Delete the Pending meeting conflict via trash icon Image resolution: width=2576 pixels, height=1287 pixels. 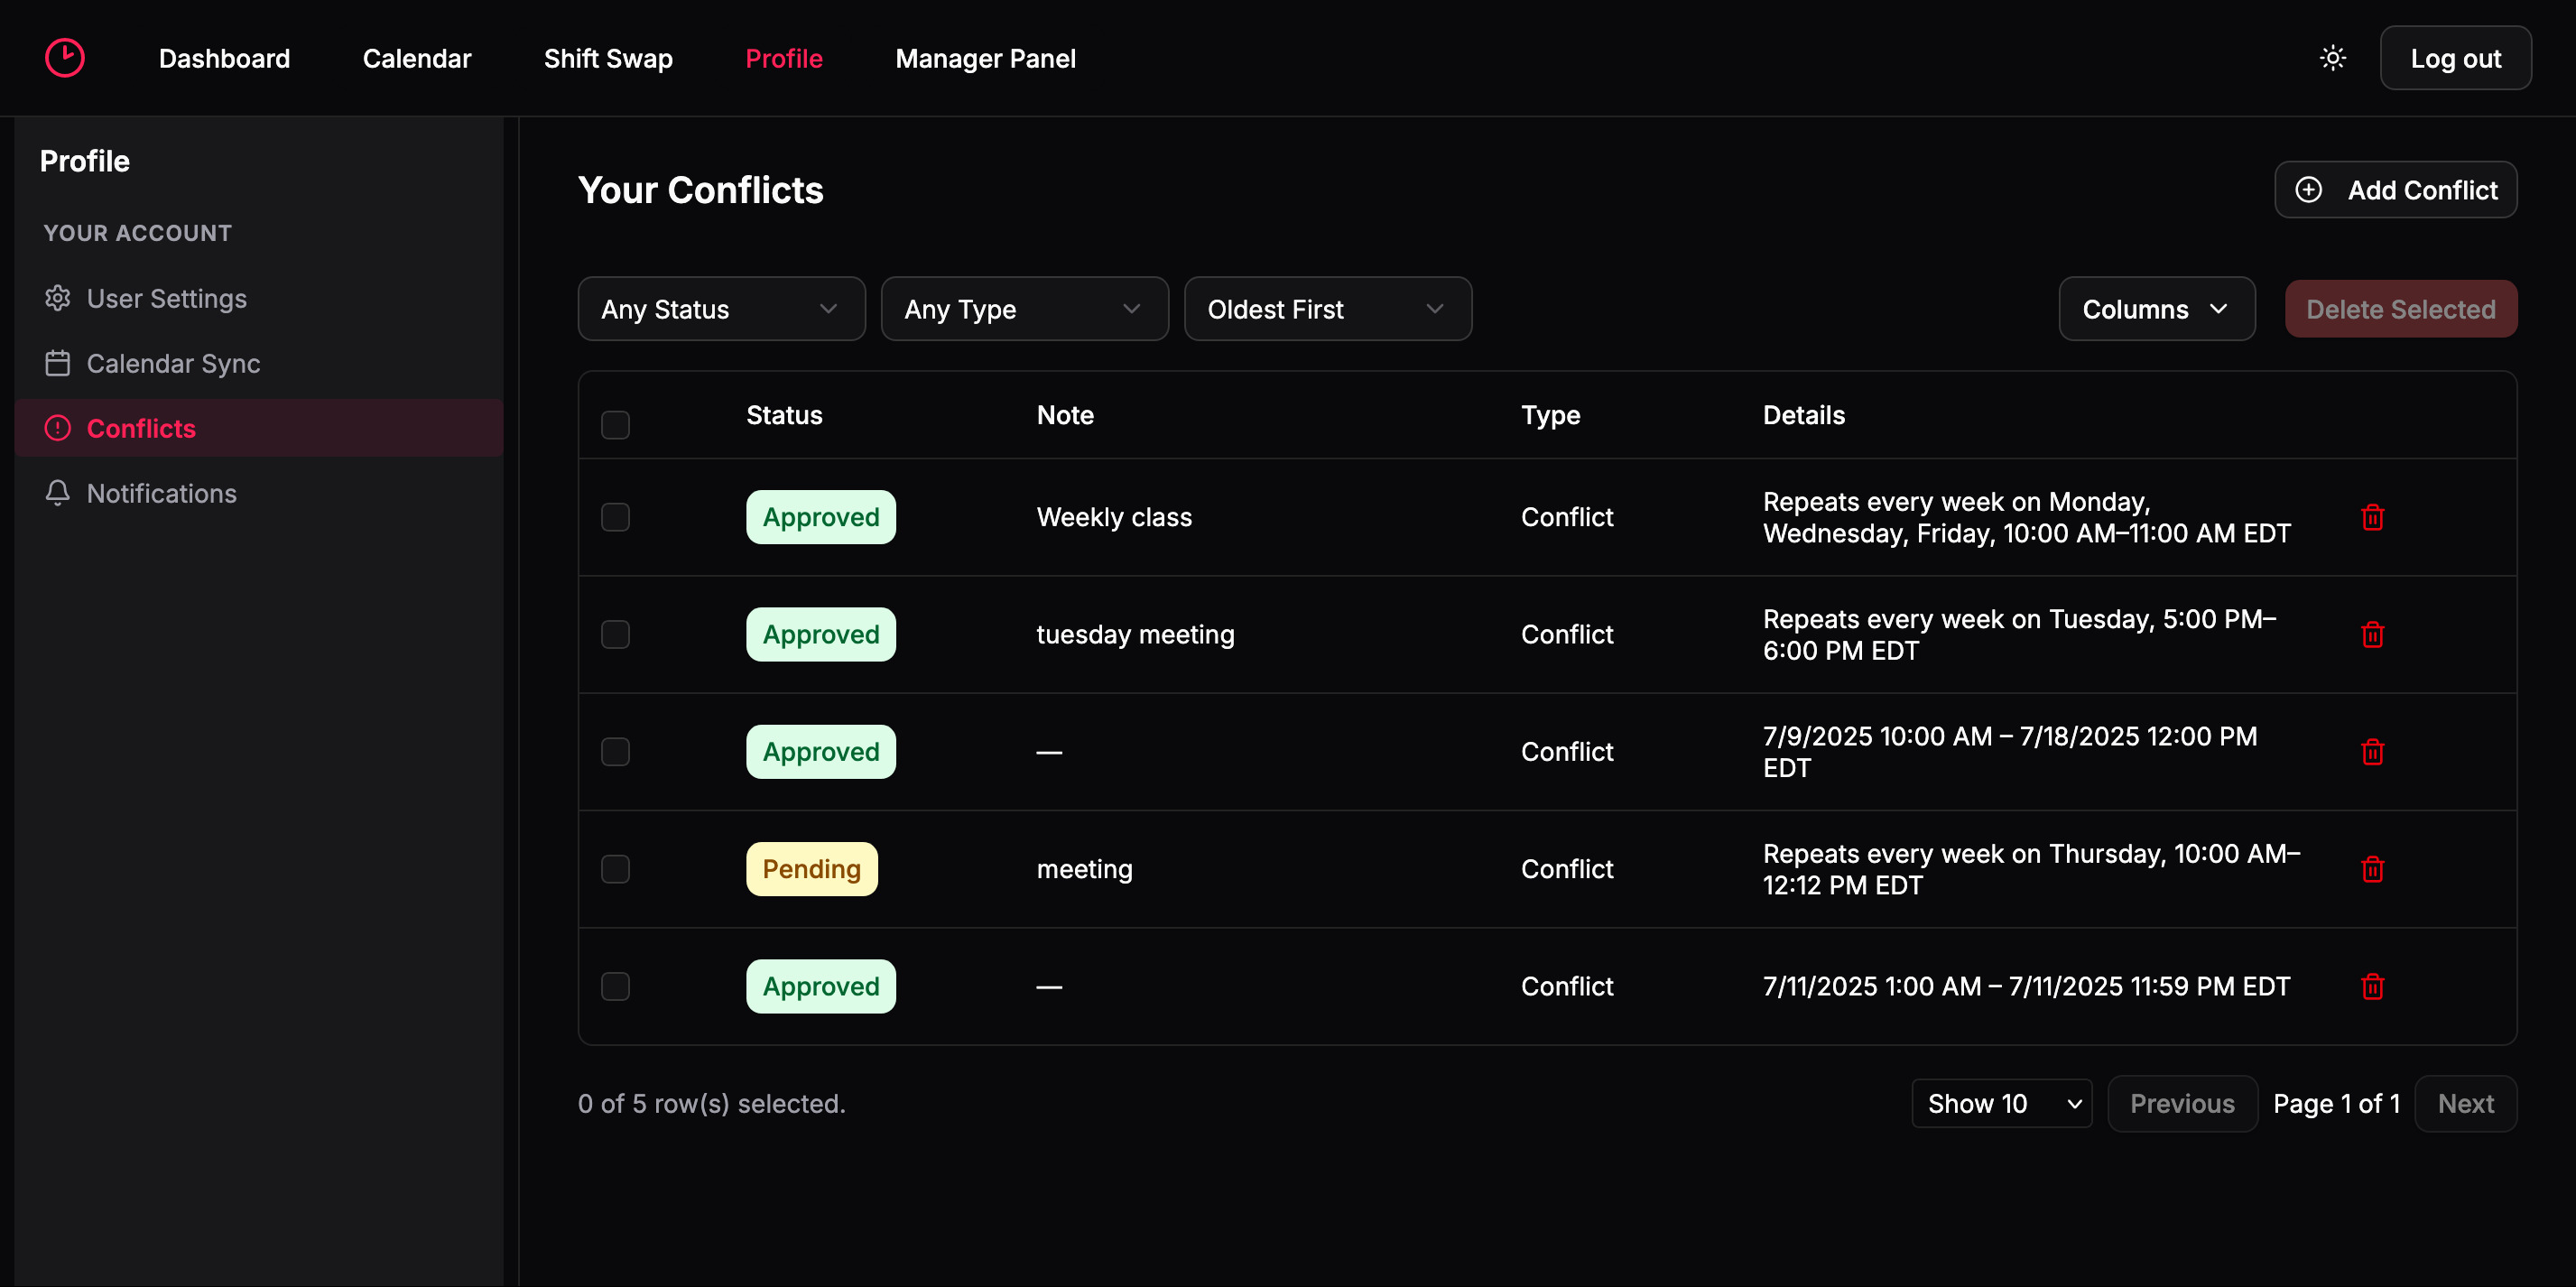(x=2372, y=869)
